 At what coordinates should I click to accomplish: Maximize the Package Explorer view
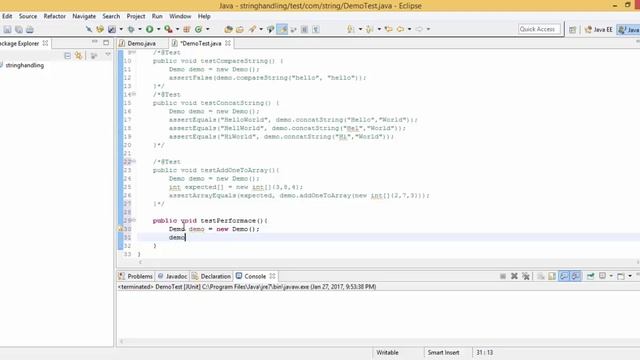106,42
